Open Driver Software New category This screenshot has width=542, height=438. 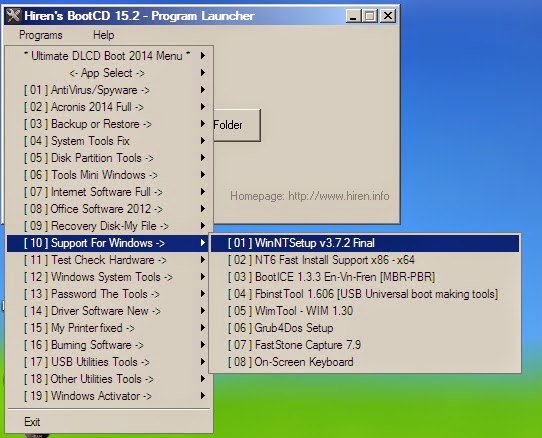click(x=108, y=310)
